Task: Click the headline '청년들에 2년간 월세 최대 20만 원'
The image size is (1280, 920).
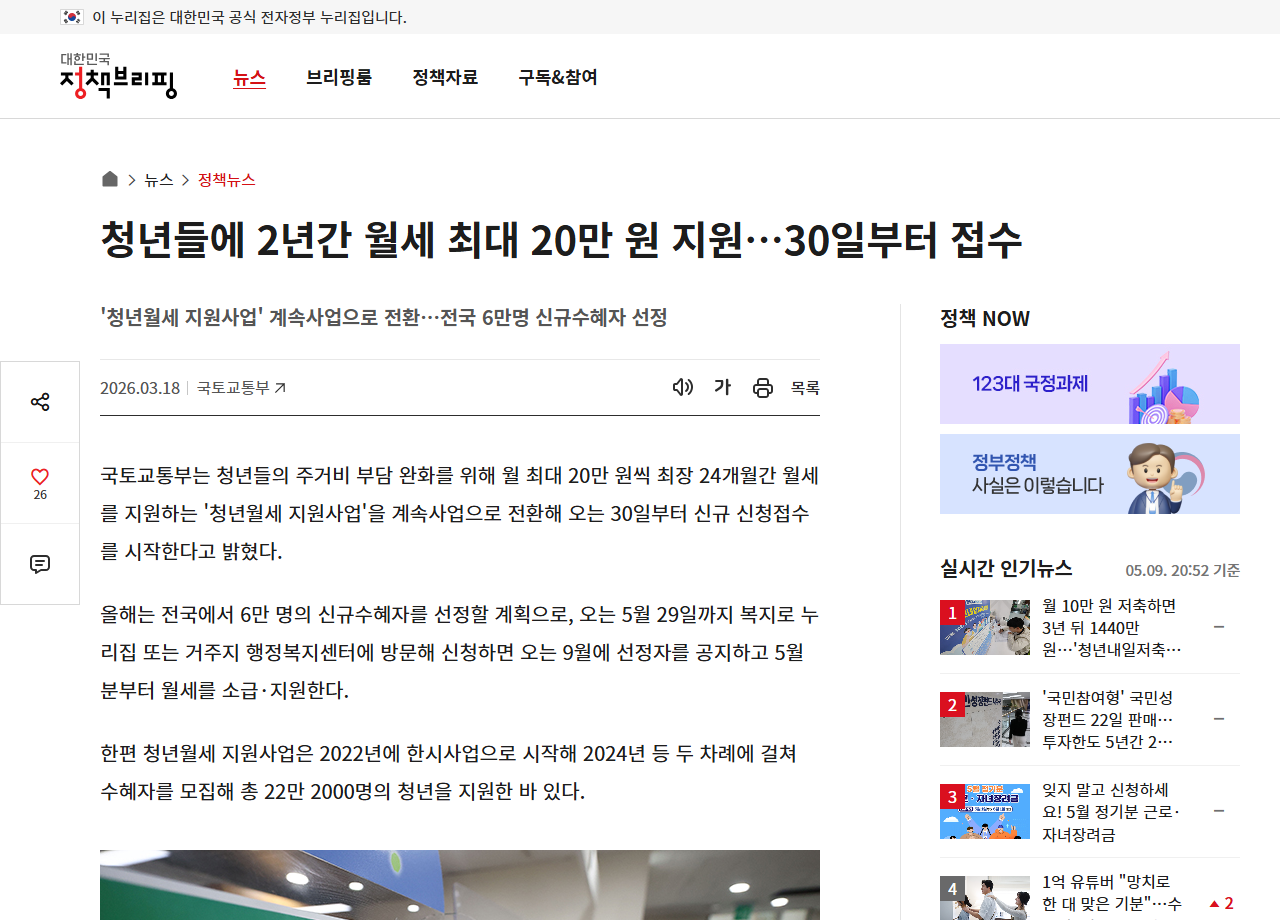Action: point(561,240)
